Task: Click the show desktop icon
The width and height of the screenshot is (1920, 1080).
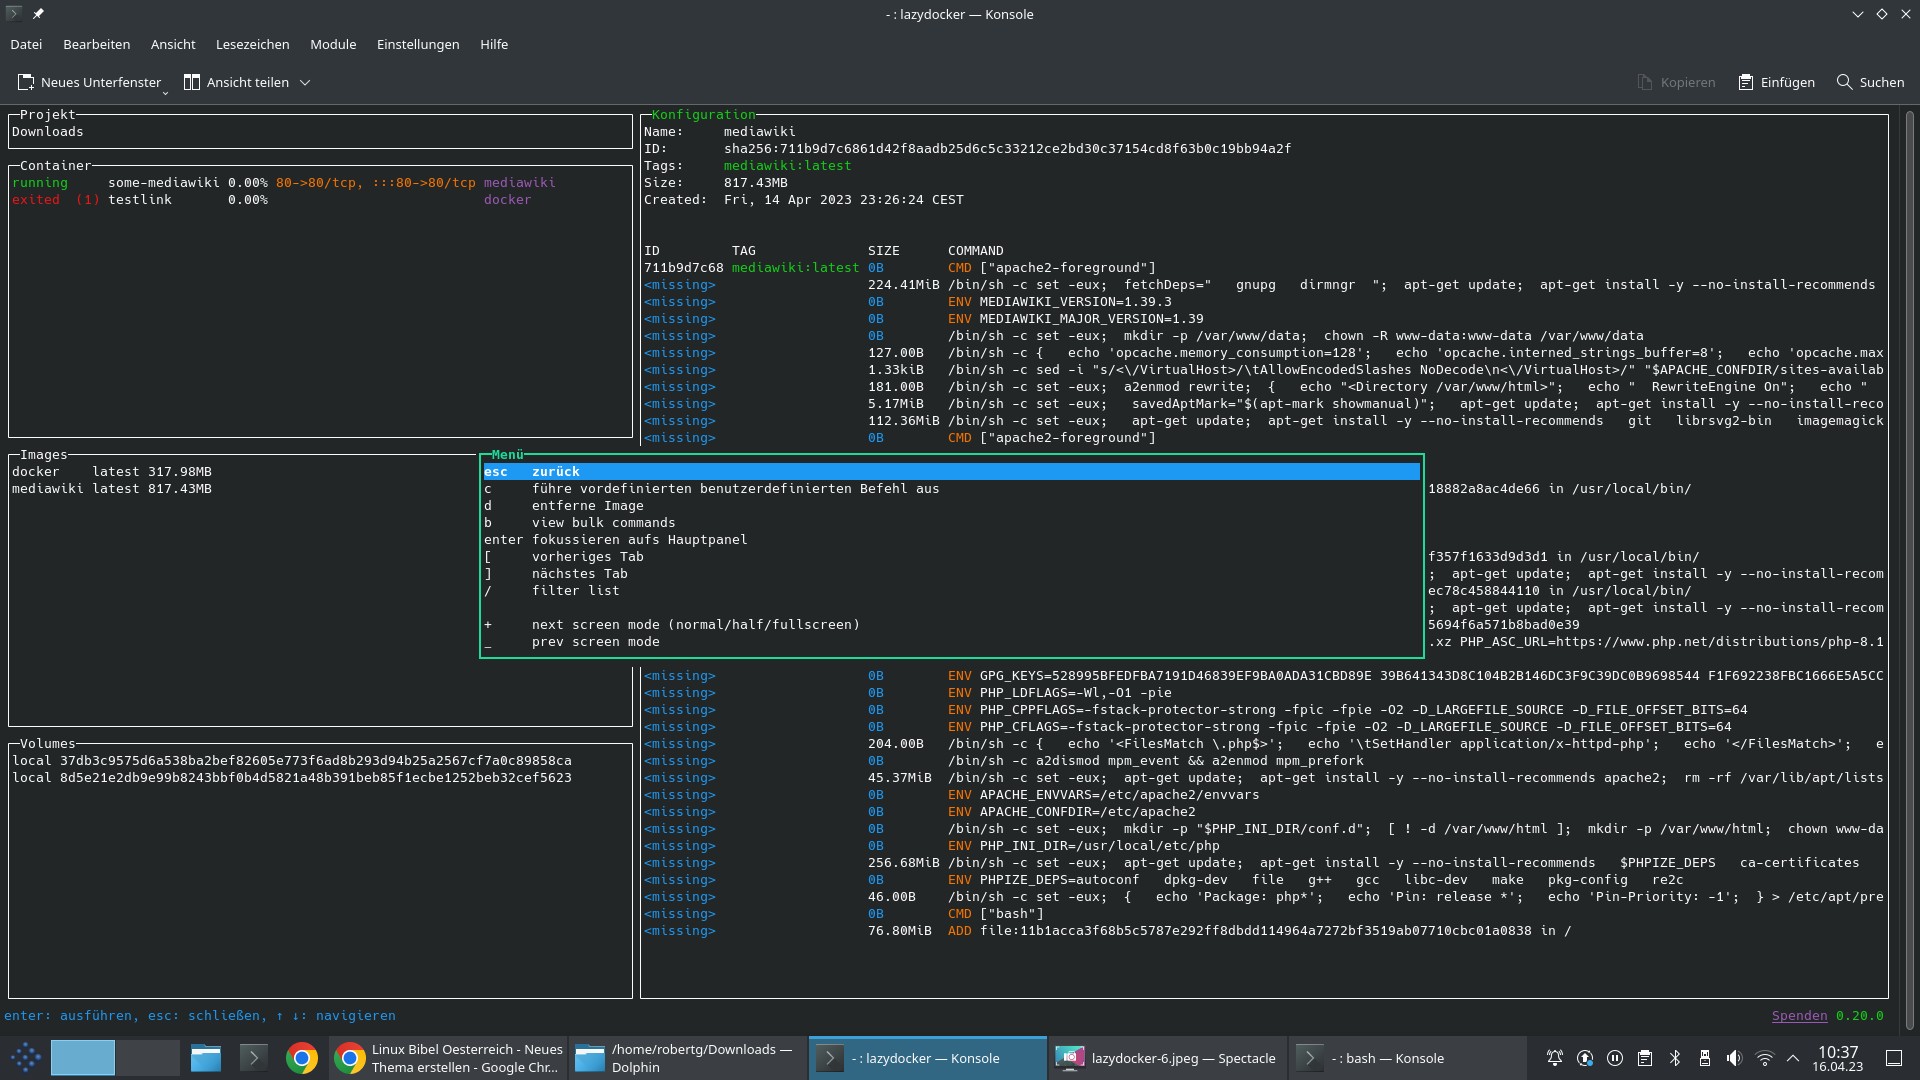Action: point(1894,1057)
